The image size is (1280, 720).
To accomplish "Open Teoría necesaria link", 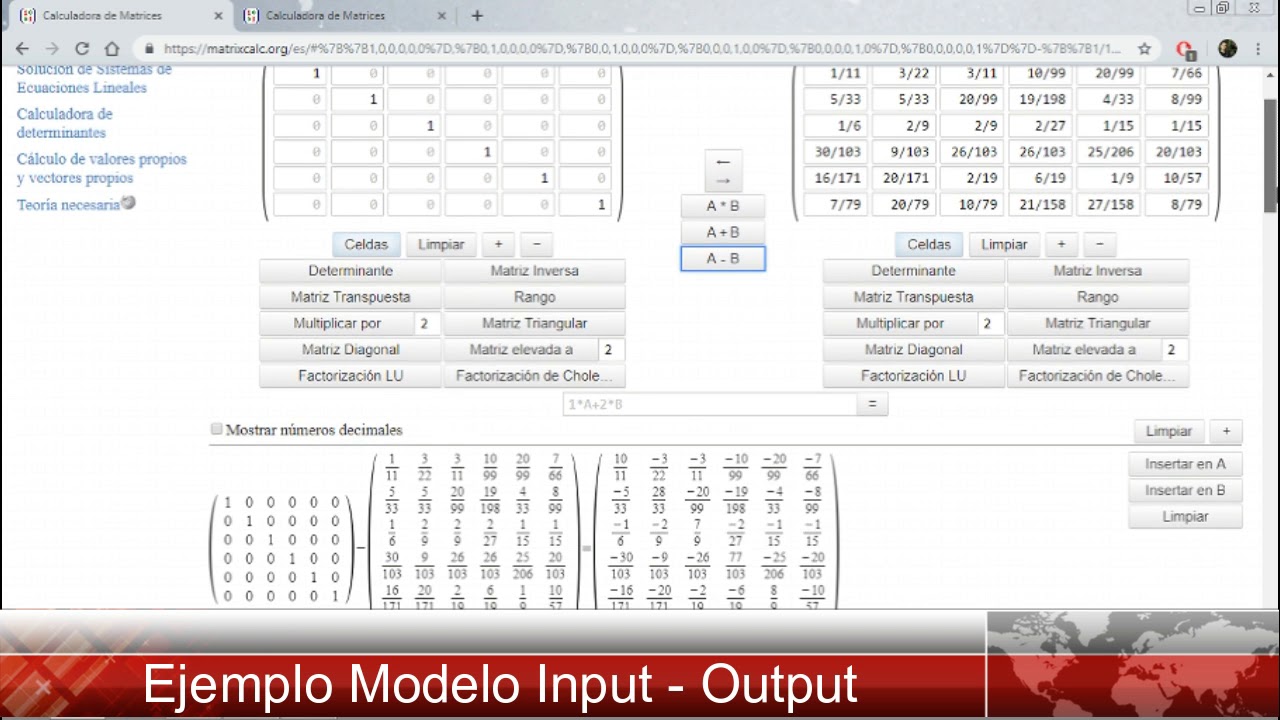I will coord(68,204).
